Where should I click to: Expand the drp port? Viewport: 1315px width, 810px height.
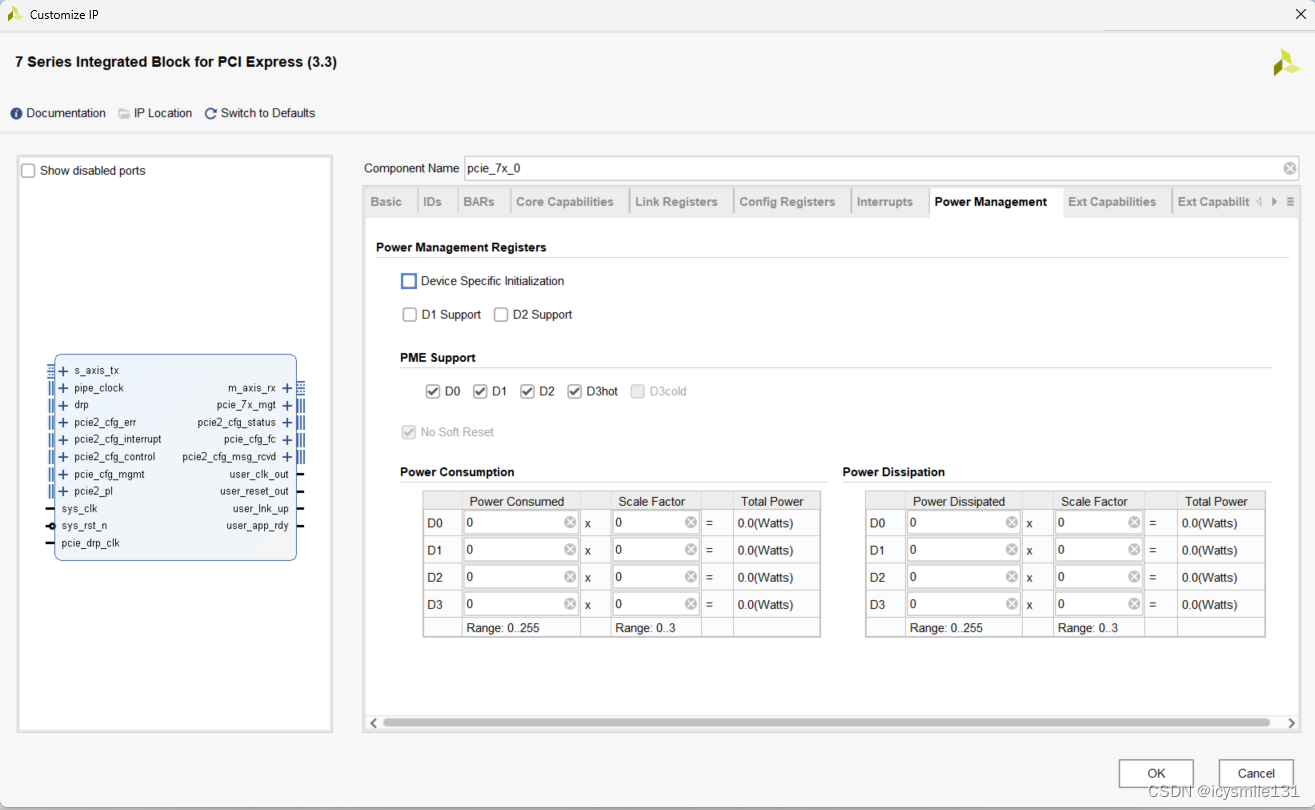click(63, 406)
